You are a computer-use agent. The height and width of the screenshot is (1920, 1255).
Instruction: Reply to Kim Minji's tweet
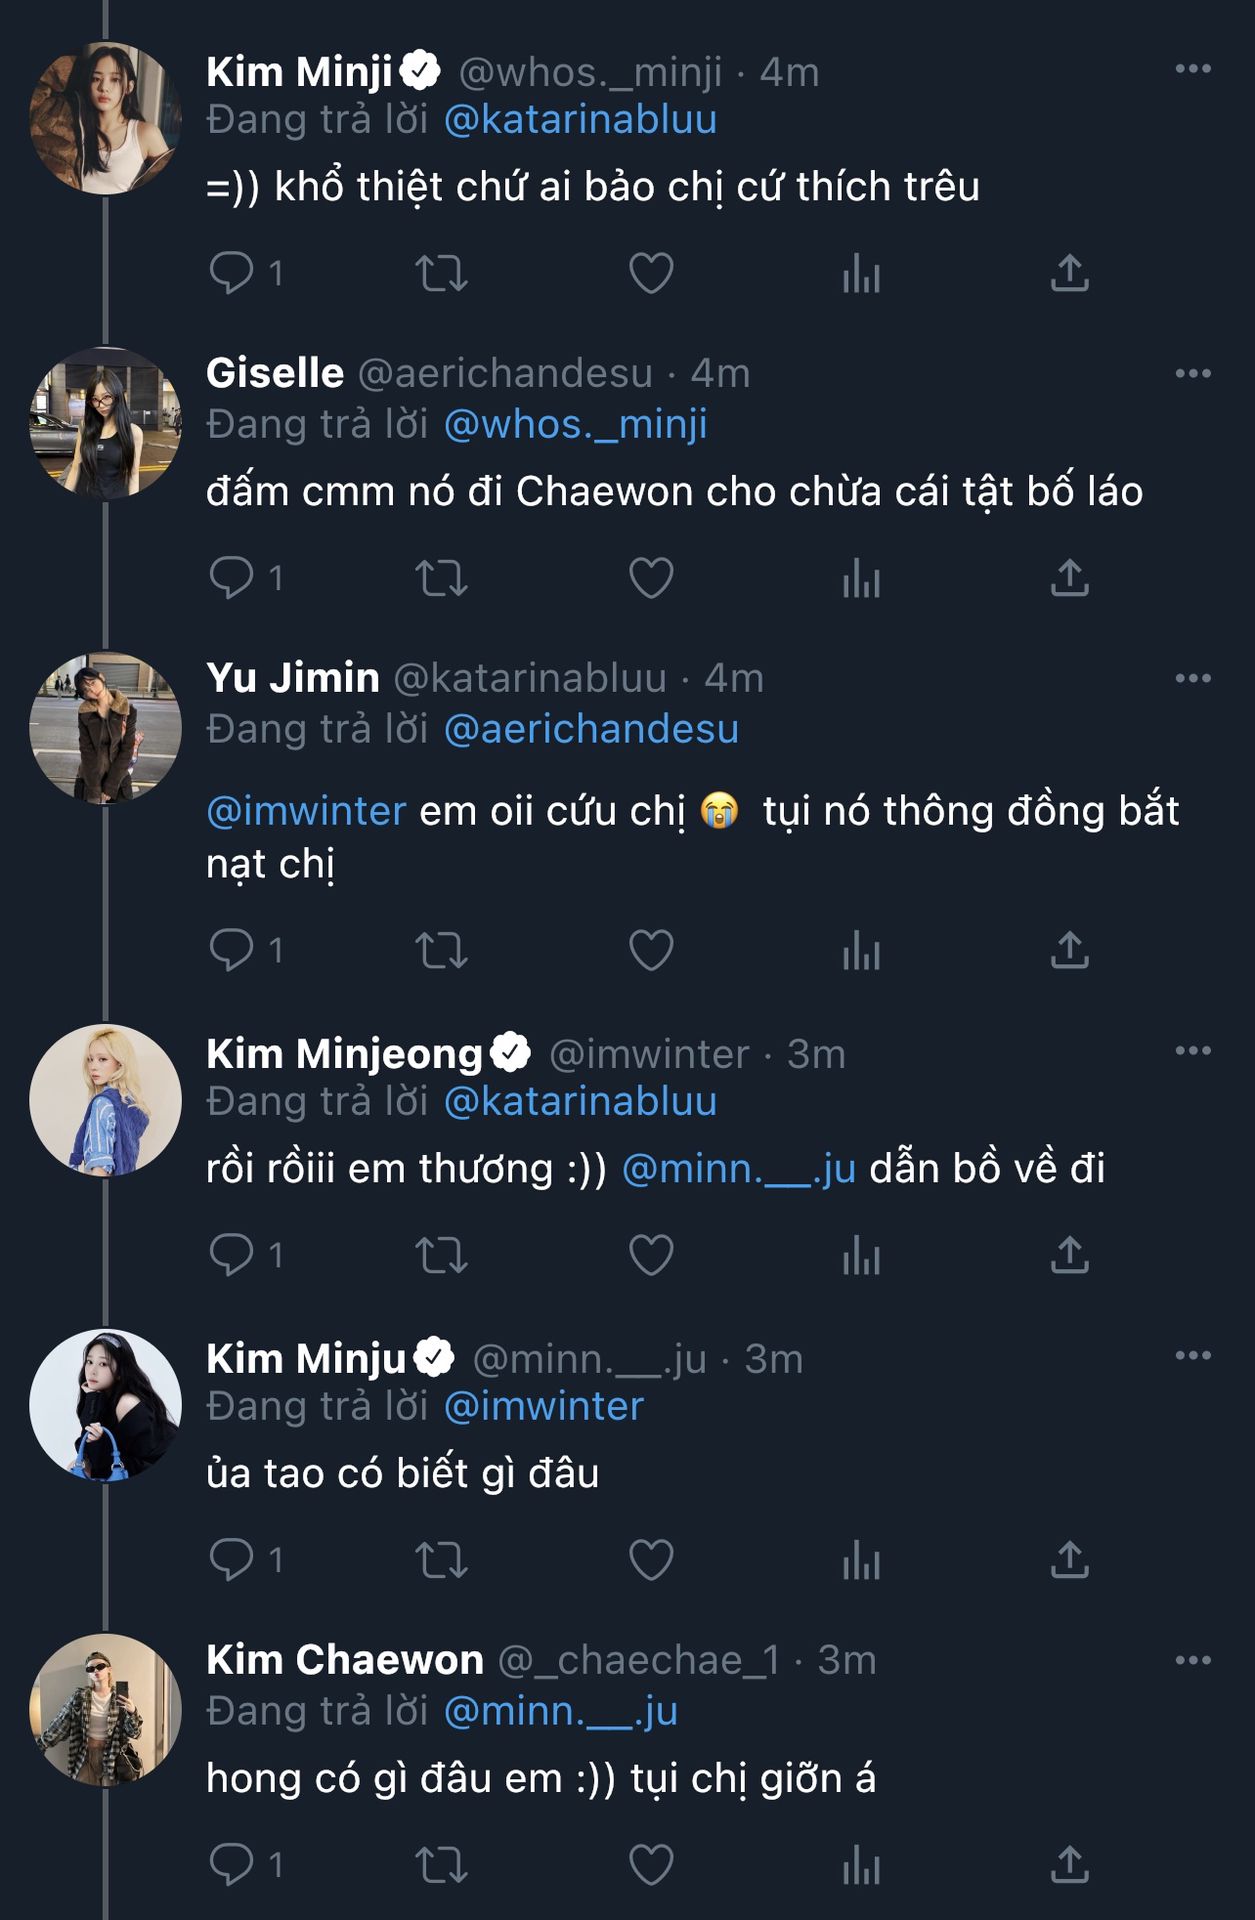(x=232, y=273)
